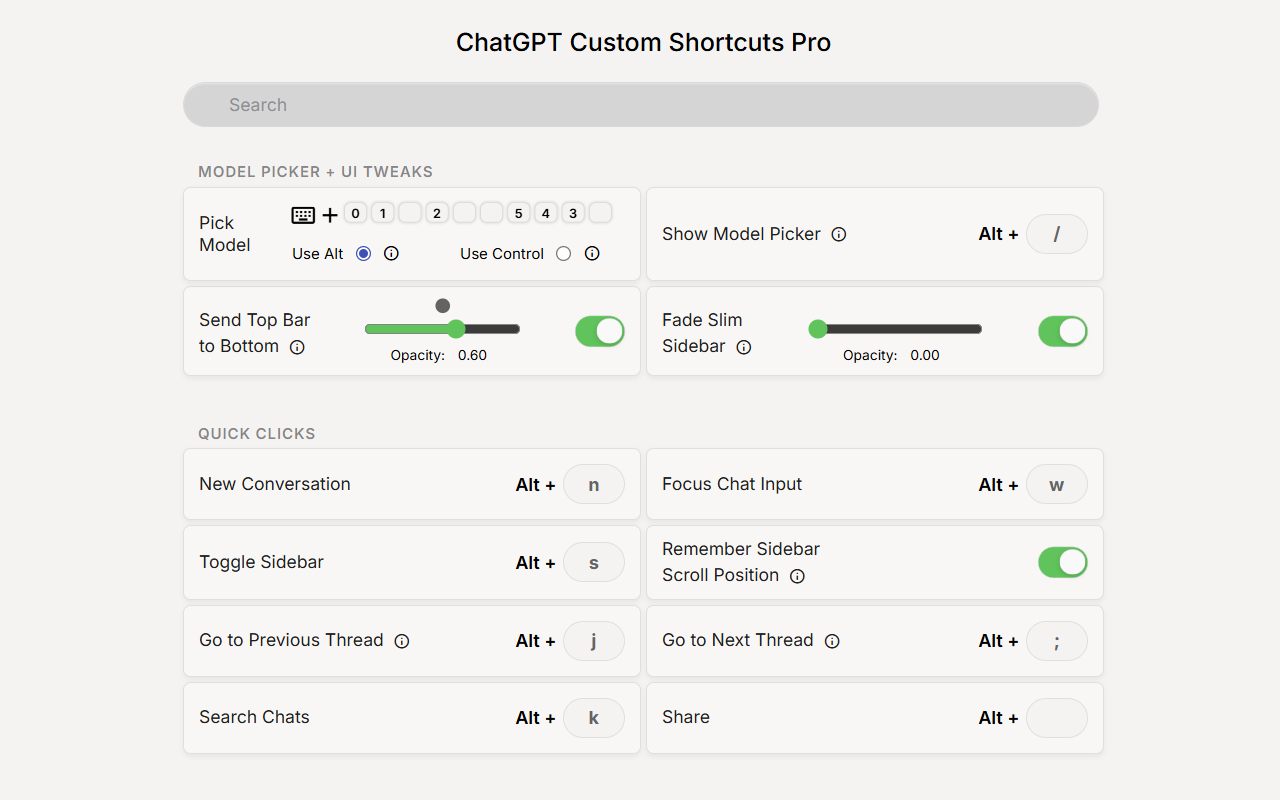Click Pick Model key box 0
Viewport: 1280px width, 800px height.
[x=356, y=213]
